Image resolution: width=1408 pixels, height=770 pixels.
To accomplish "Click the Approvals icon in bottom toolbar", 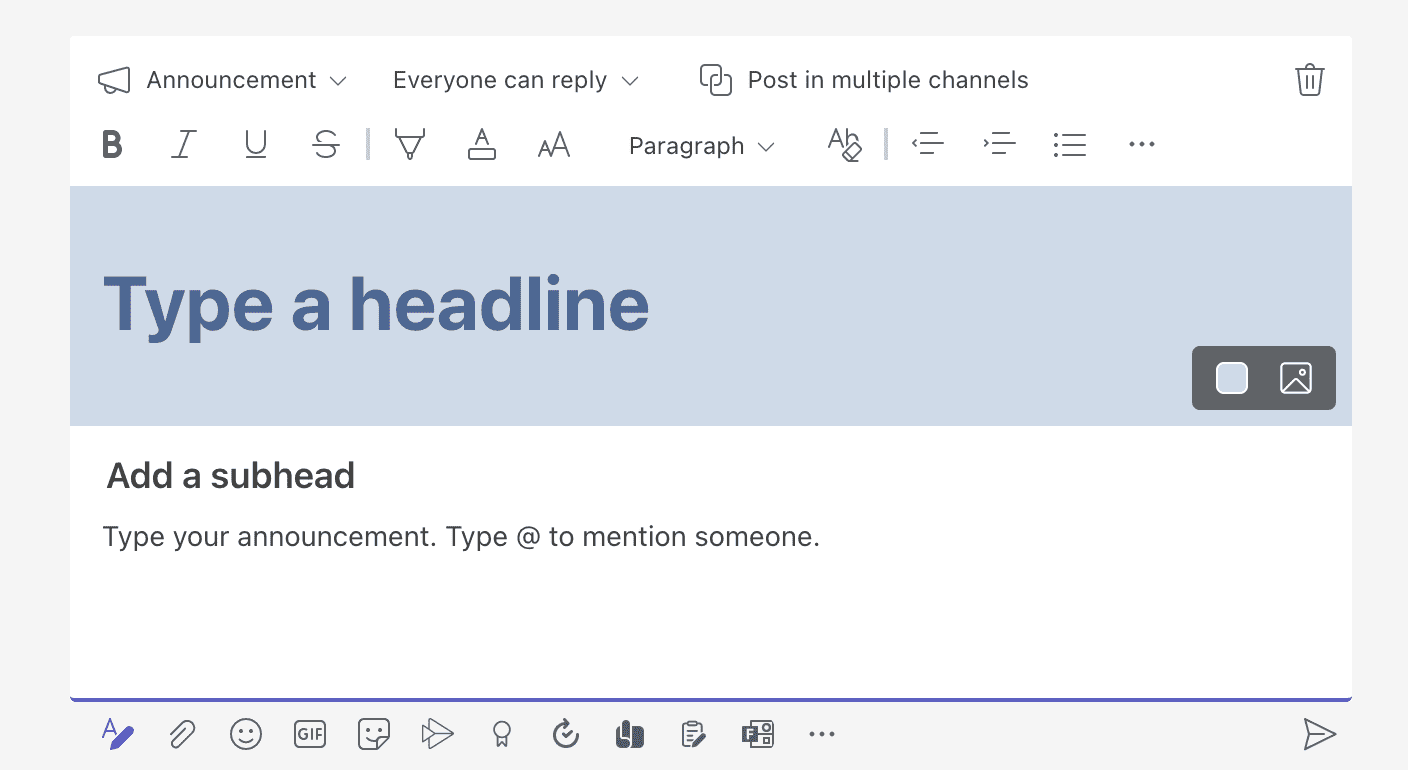I will tap(566, 735).
